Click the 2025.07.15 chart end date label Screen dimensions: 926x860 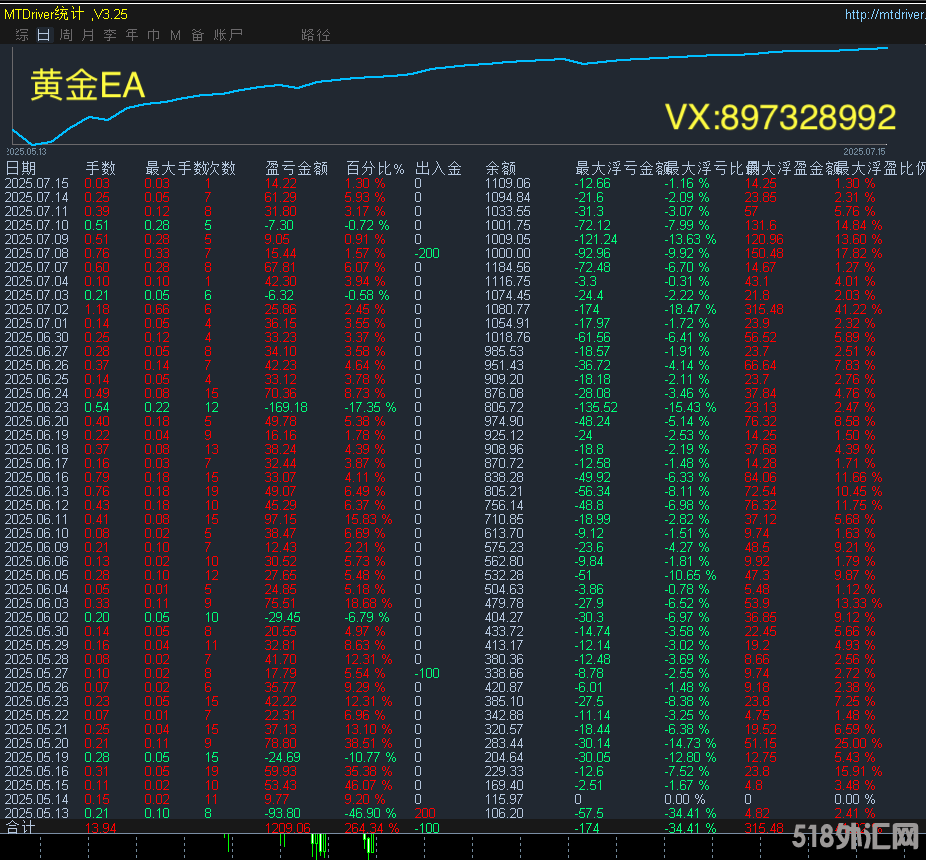pos(865,152)
